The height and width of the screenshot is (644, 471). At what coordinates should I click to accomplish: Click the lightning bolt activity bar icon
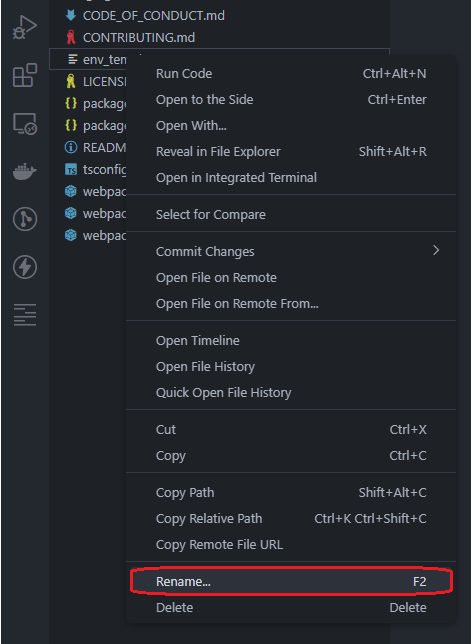tap(25, 267)
